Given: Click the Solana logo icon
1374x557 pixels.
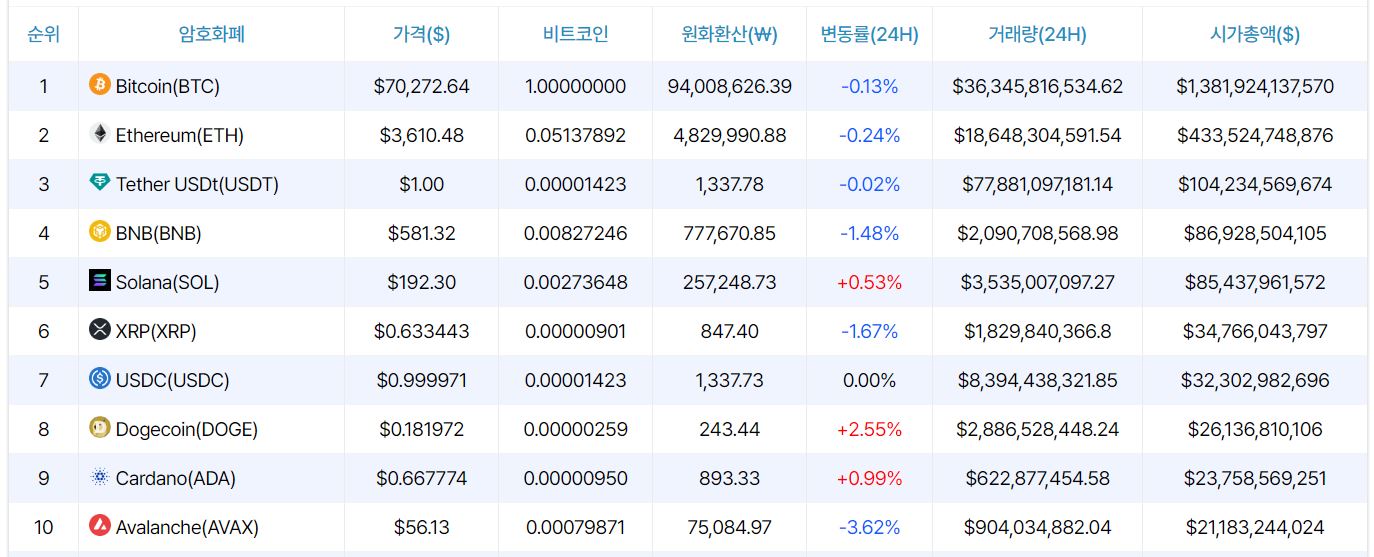Looking at the screenshot, I should click(100, 281).
